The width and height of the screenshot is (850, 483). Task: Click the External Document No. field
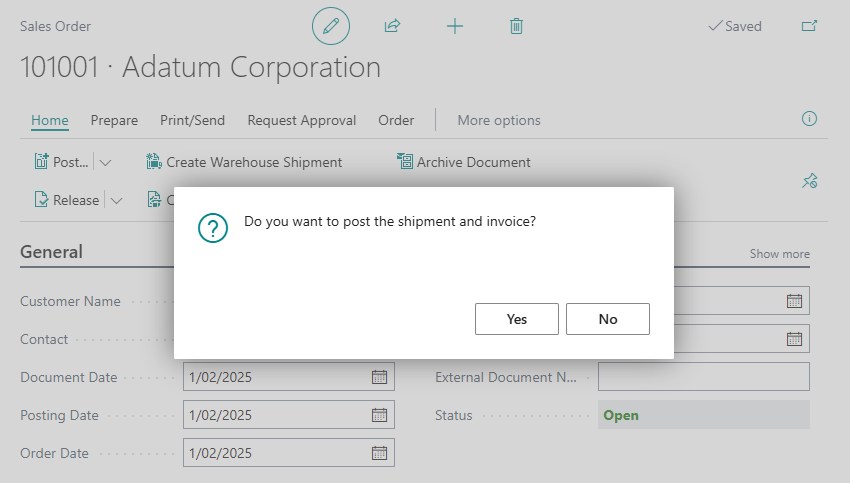[x=704, y=377]
